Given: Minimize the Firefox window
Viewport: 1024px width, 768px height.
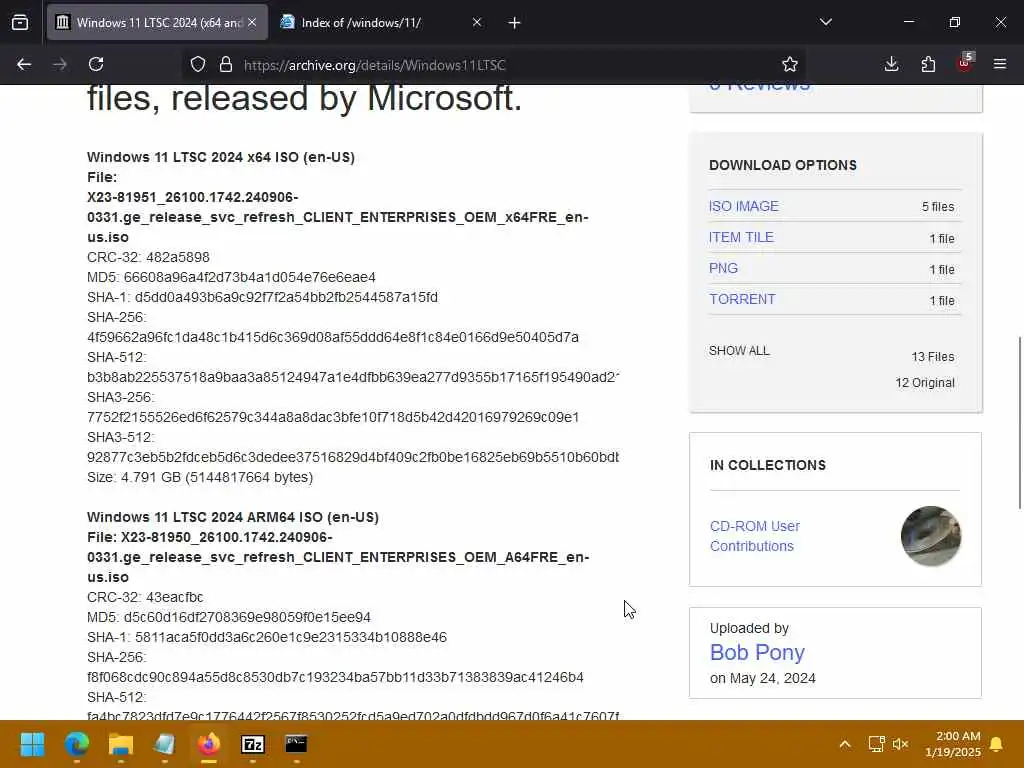Looking at the screenshot, I should coord(908,22).
